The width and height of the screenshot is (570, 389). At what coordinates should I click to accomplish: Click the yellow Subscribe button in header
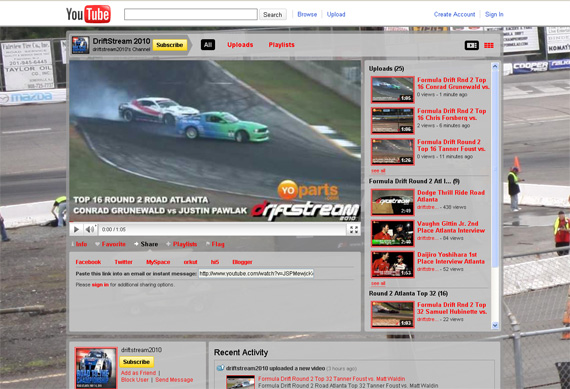point(170,45)
